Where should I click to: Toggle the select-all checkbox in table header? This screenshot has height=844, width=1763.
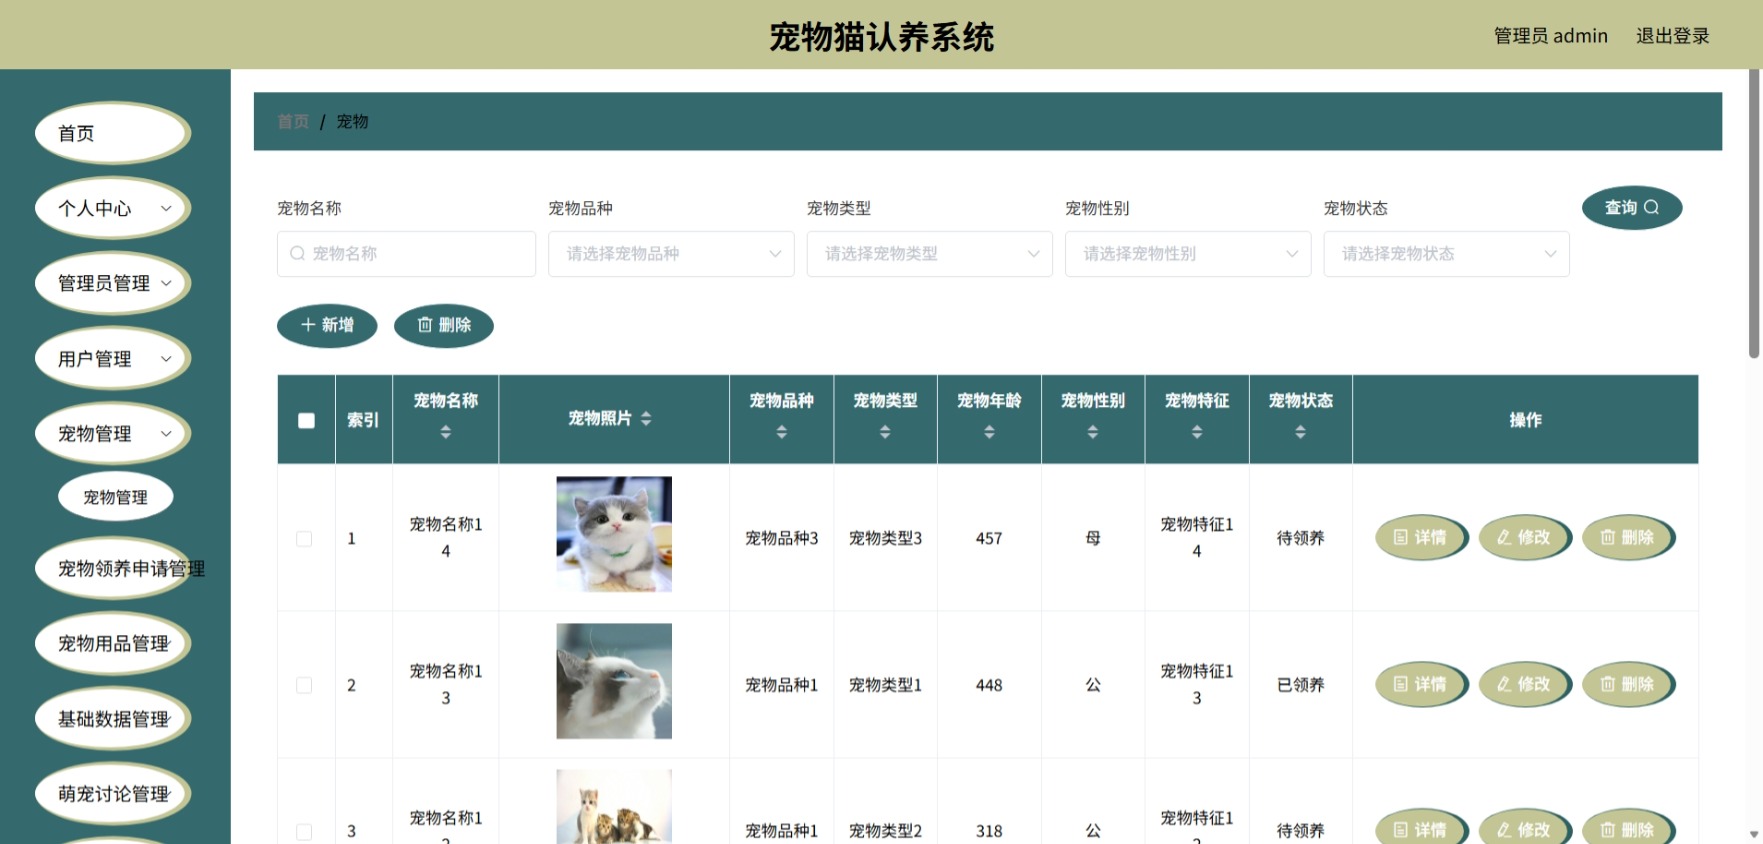point(306,420)
